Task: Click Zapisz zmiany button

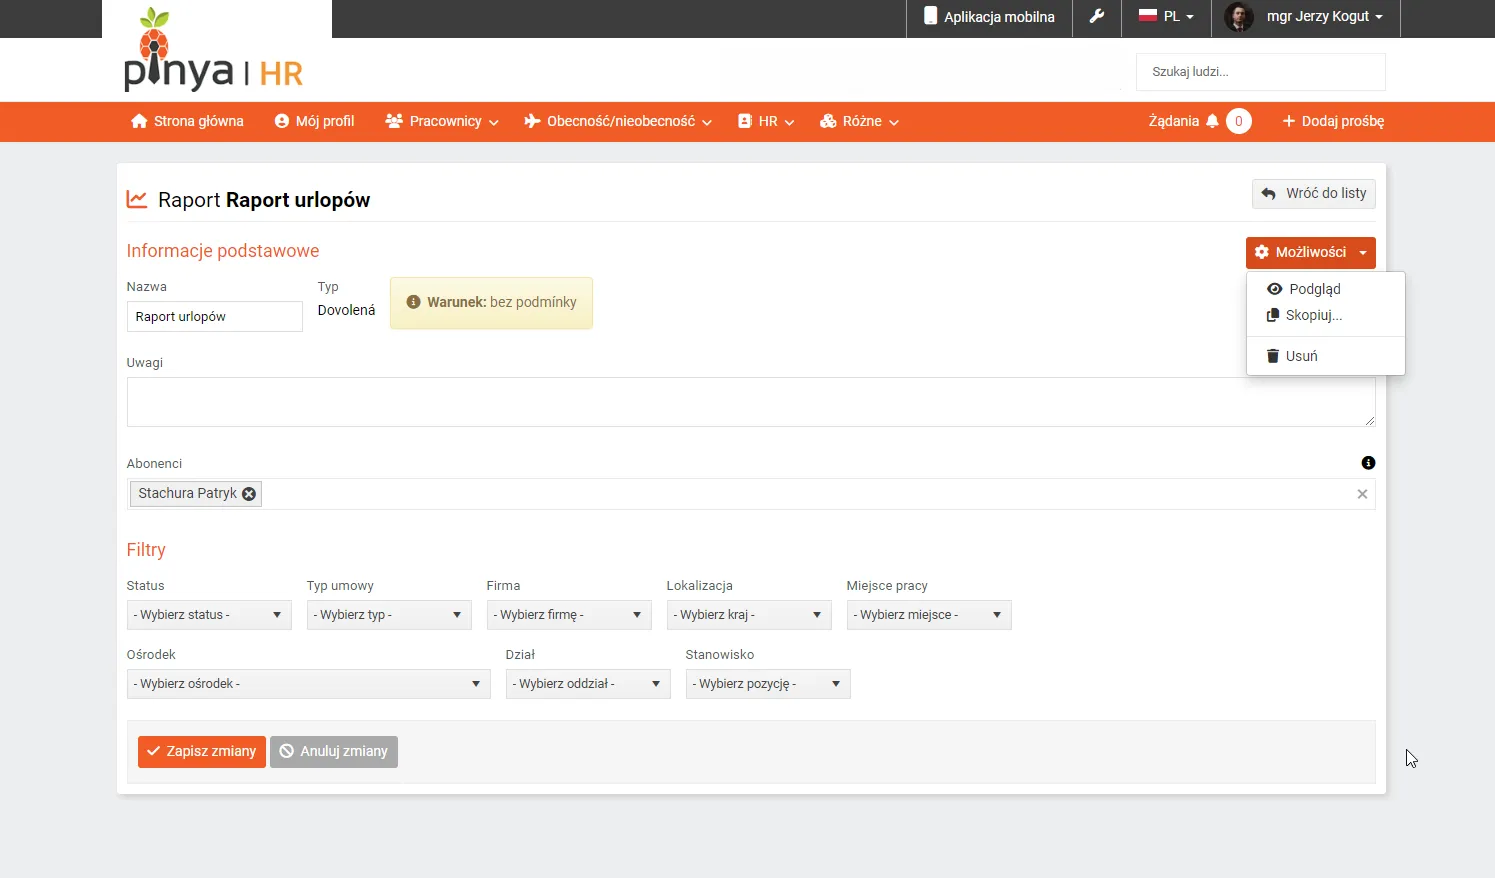Action: [202, 752]
